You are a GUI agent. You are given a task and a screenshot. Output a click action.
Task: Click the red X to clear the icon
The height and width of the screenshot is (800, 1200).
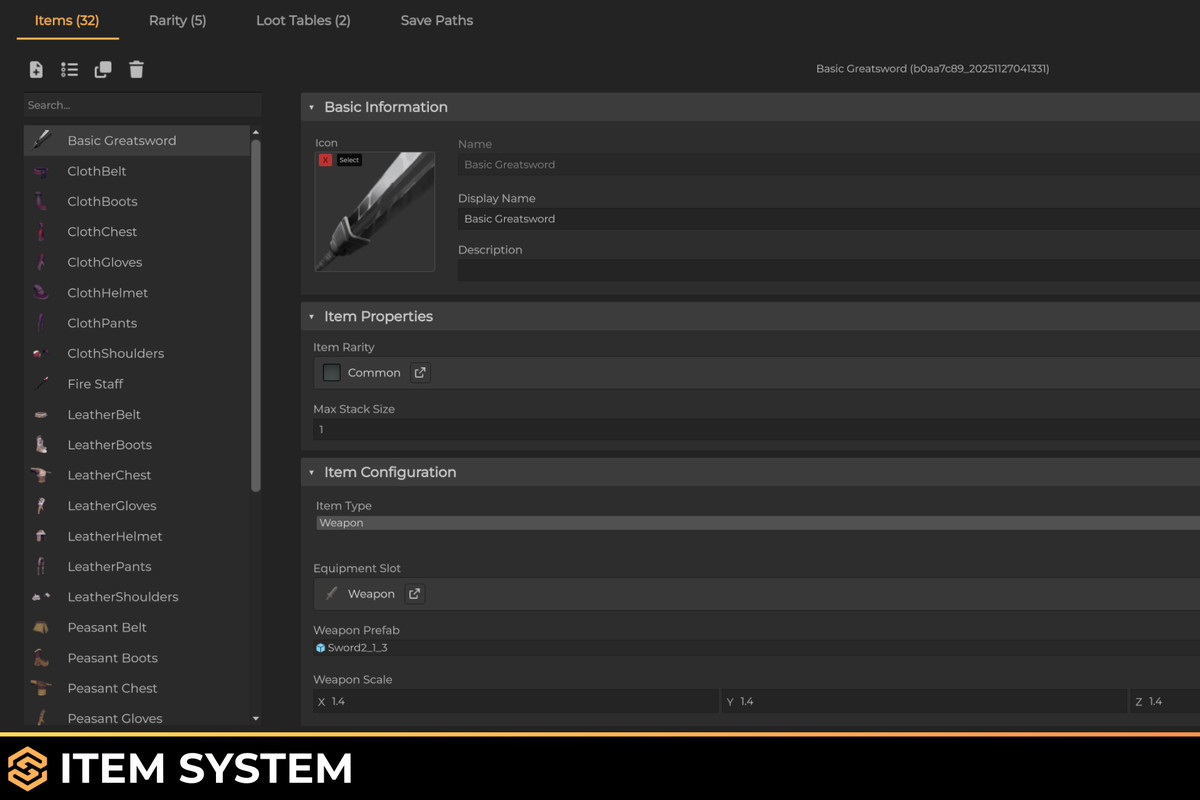pyautogui.click(x=325, y=160)
